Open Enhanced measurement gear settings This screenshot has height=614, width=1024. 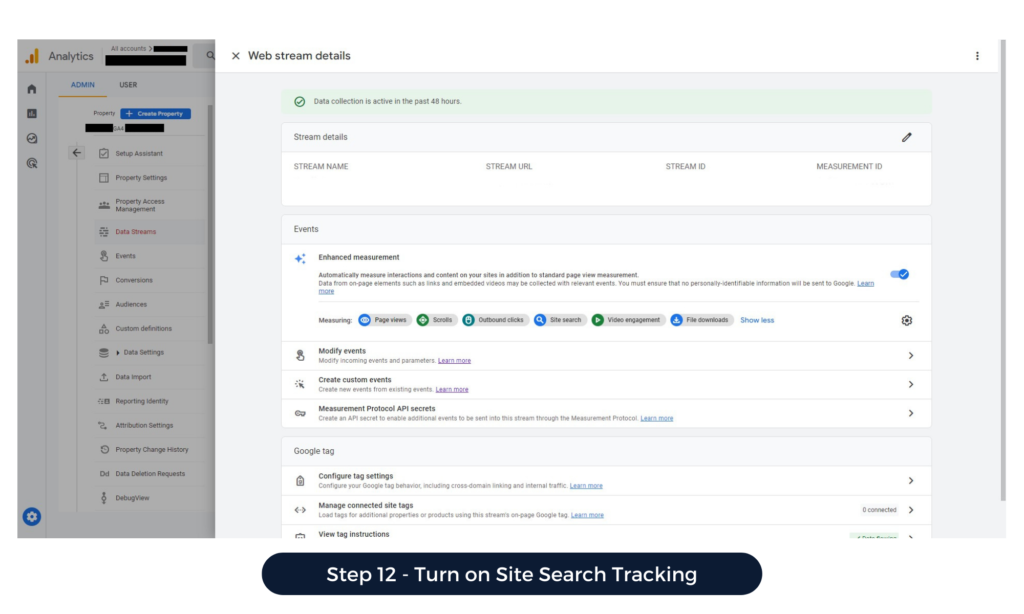[906, 320]
